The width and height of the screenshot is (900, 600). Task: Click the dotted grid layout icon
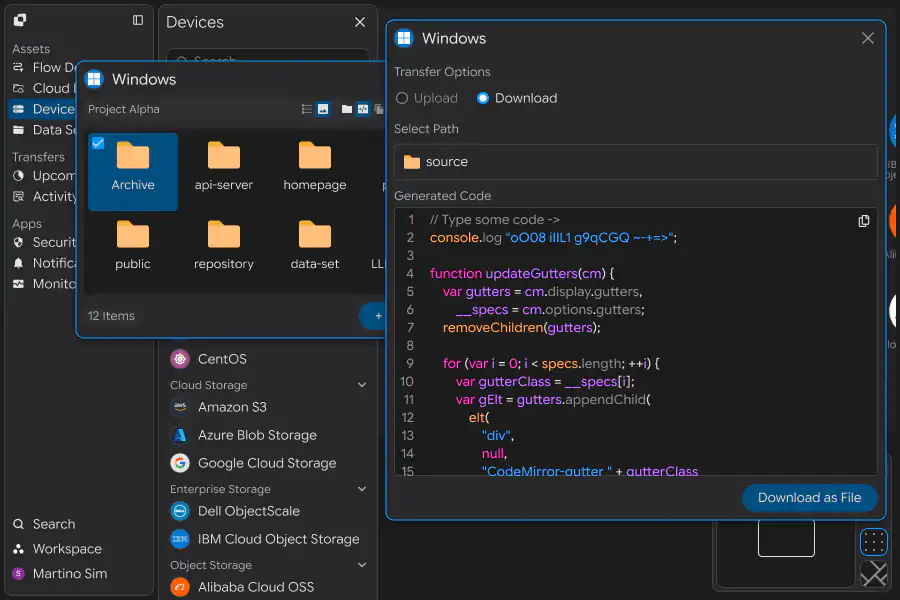874,543
